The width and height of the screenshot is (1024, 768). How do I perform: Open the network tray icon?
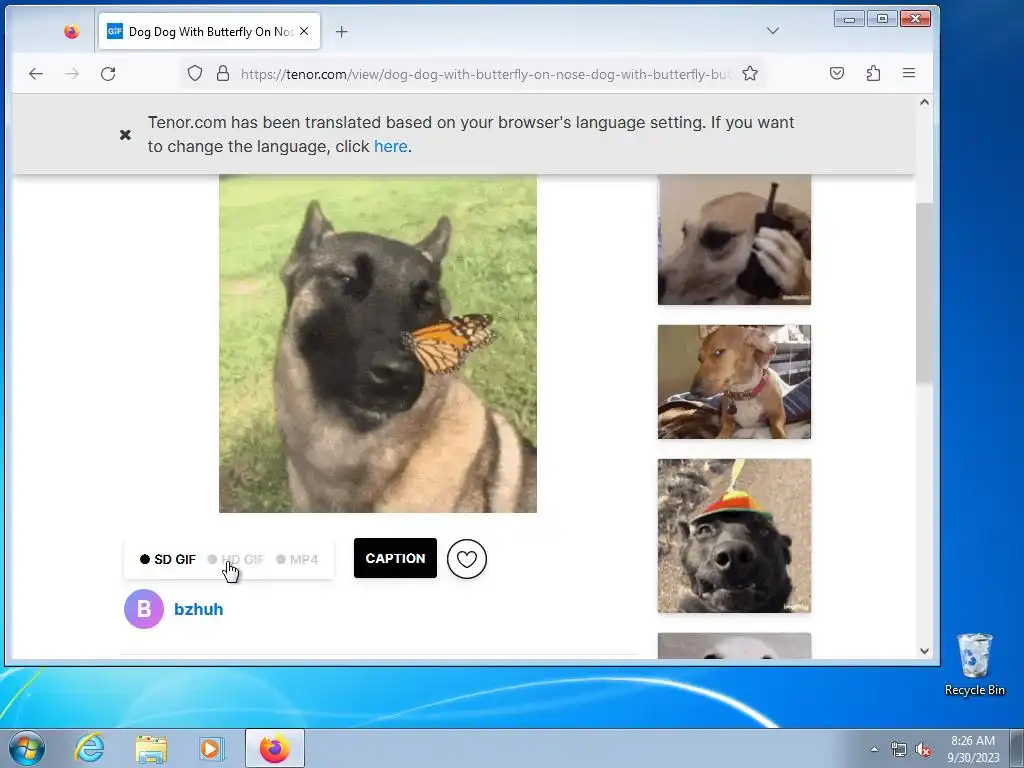[x=899, y=749]
